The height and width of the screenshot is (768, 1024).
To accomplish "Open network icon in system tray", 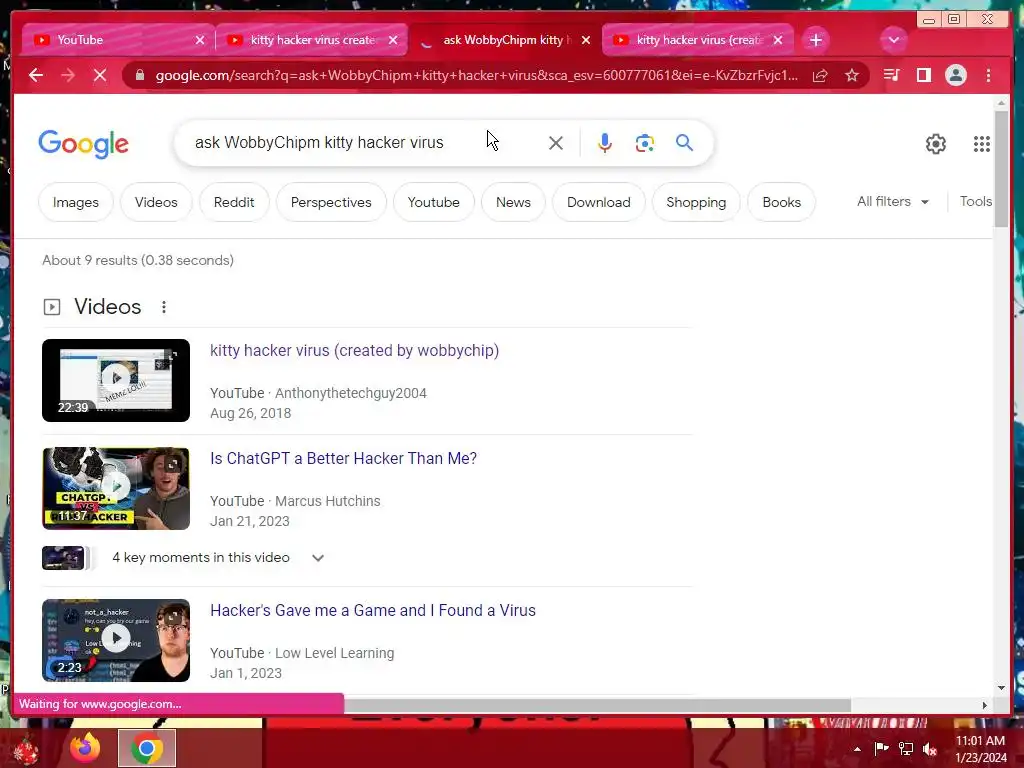I will (906, 748).
